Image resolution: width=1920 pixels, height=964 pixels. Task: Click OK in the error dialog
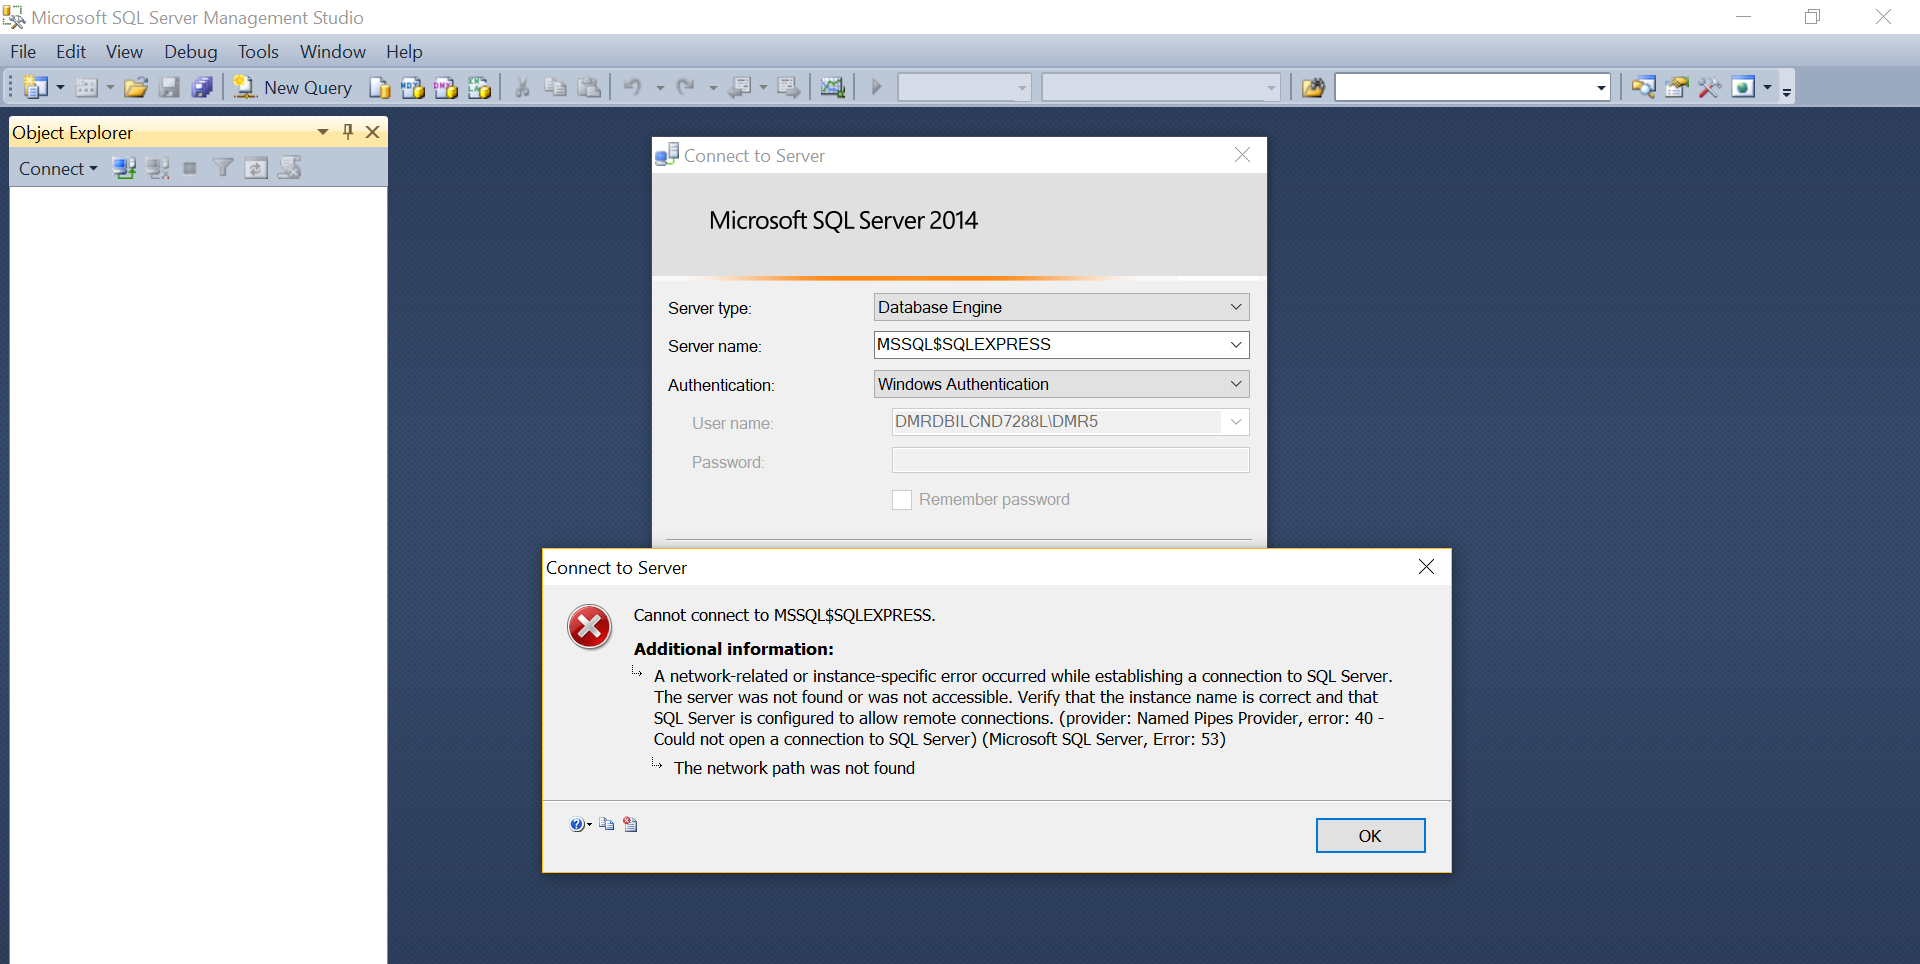point(1370,836)
